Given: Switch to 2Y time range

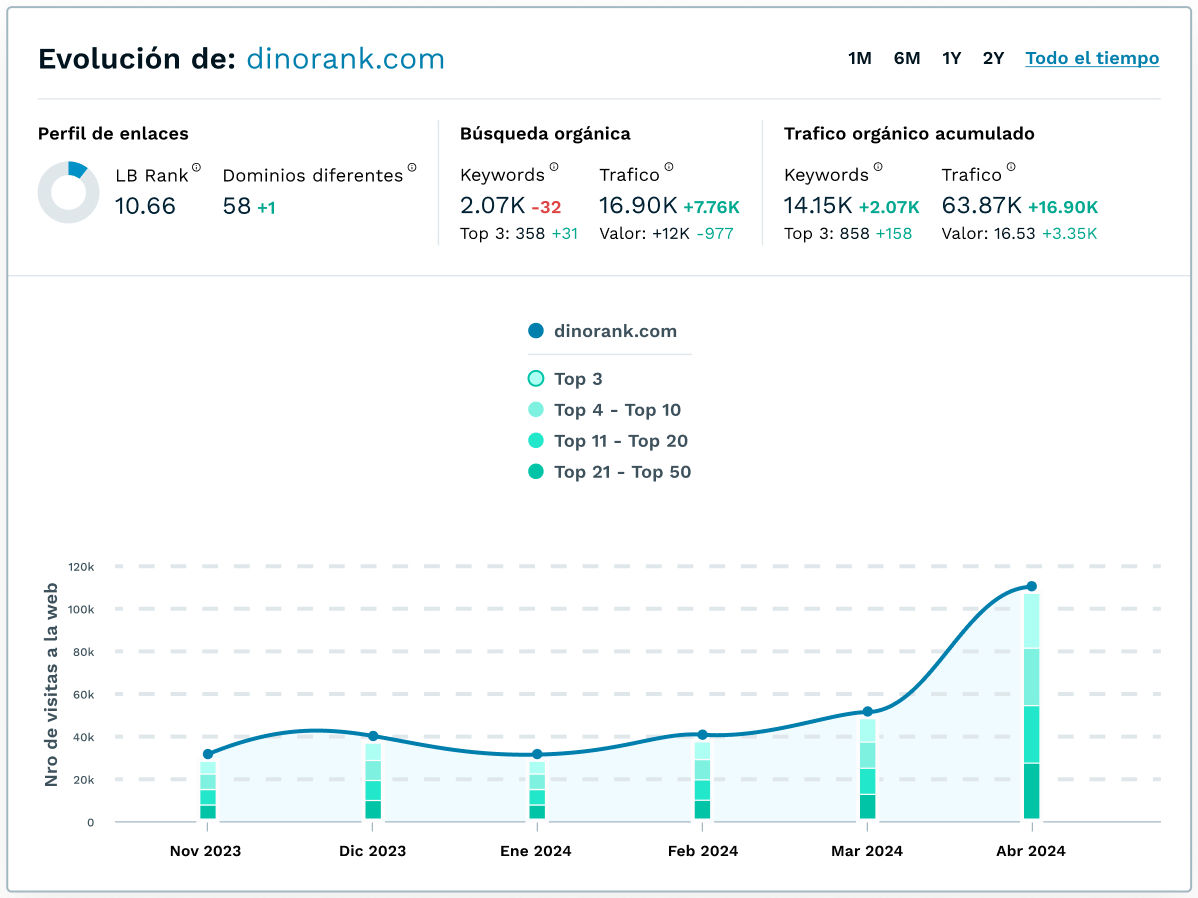Looking at the screenshot, I should pos(993,58).
